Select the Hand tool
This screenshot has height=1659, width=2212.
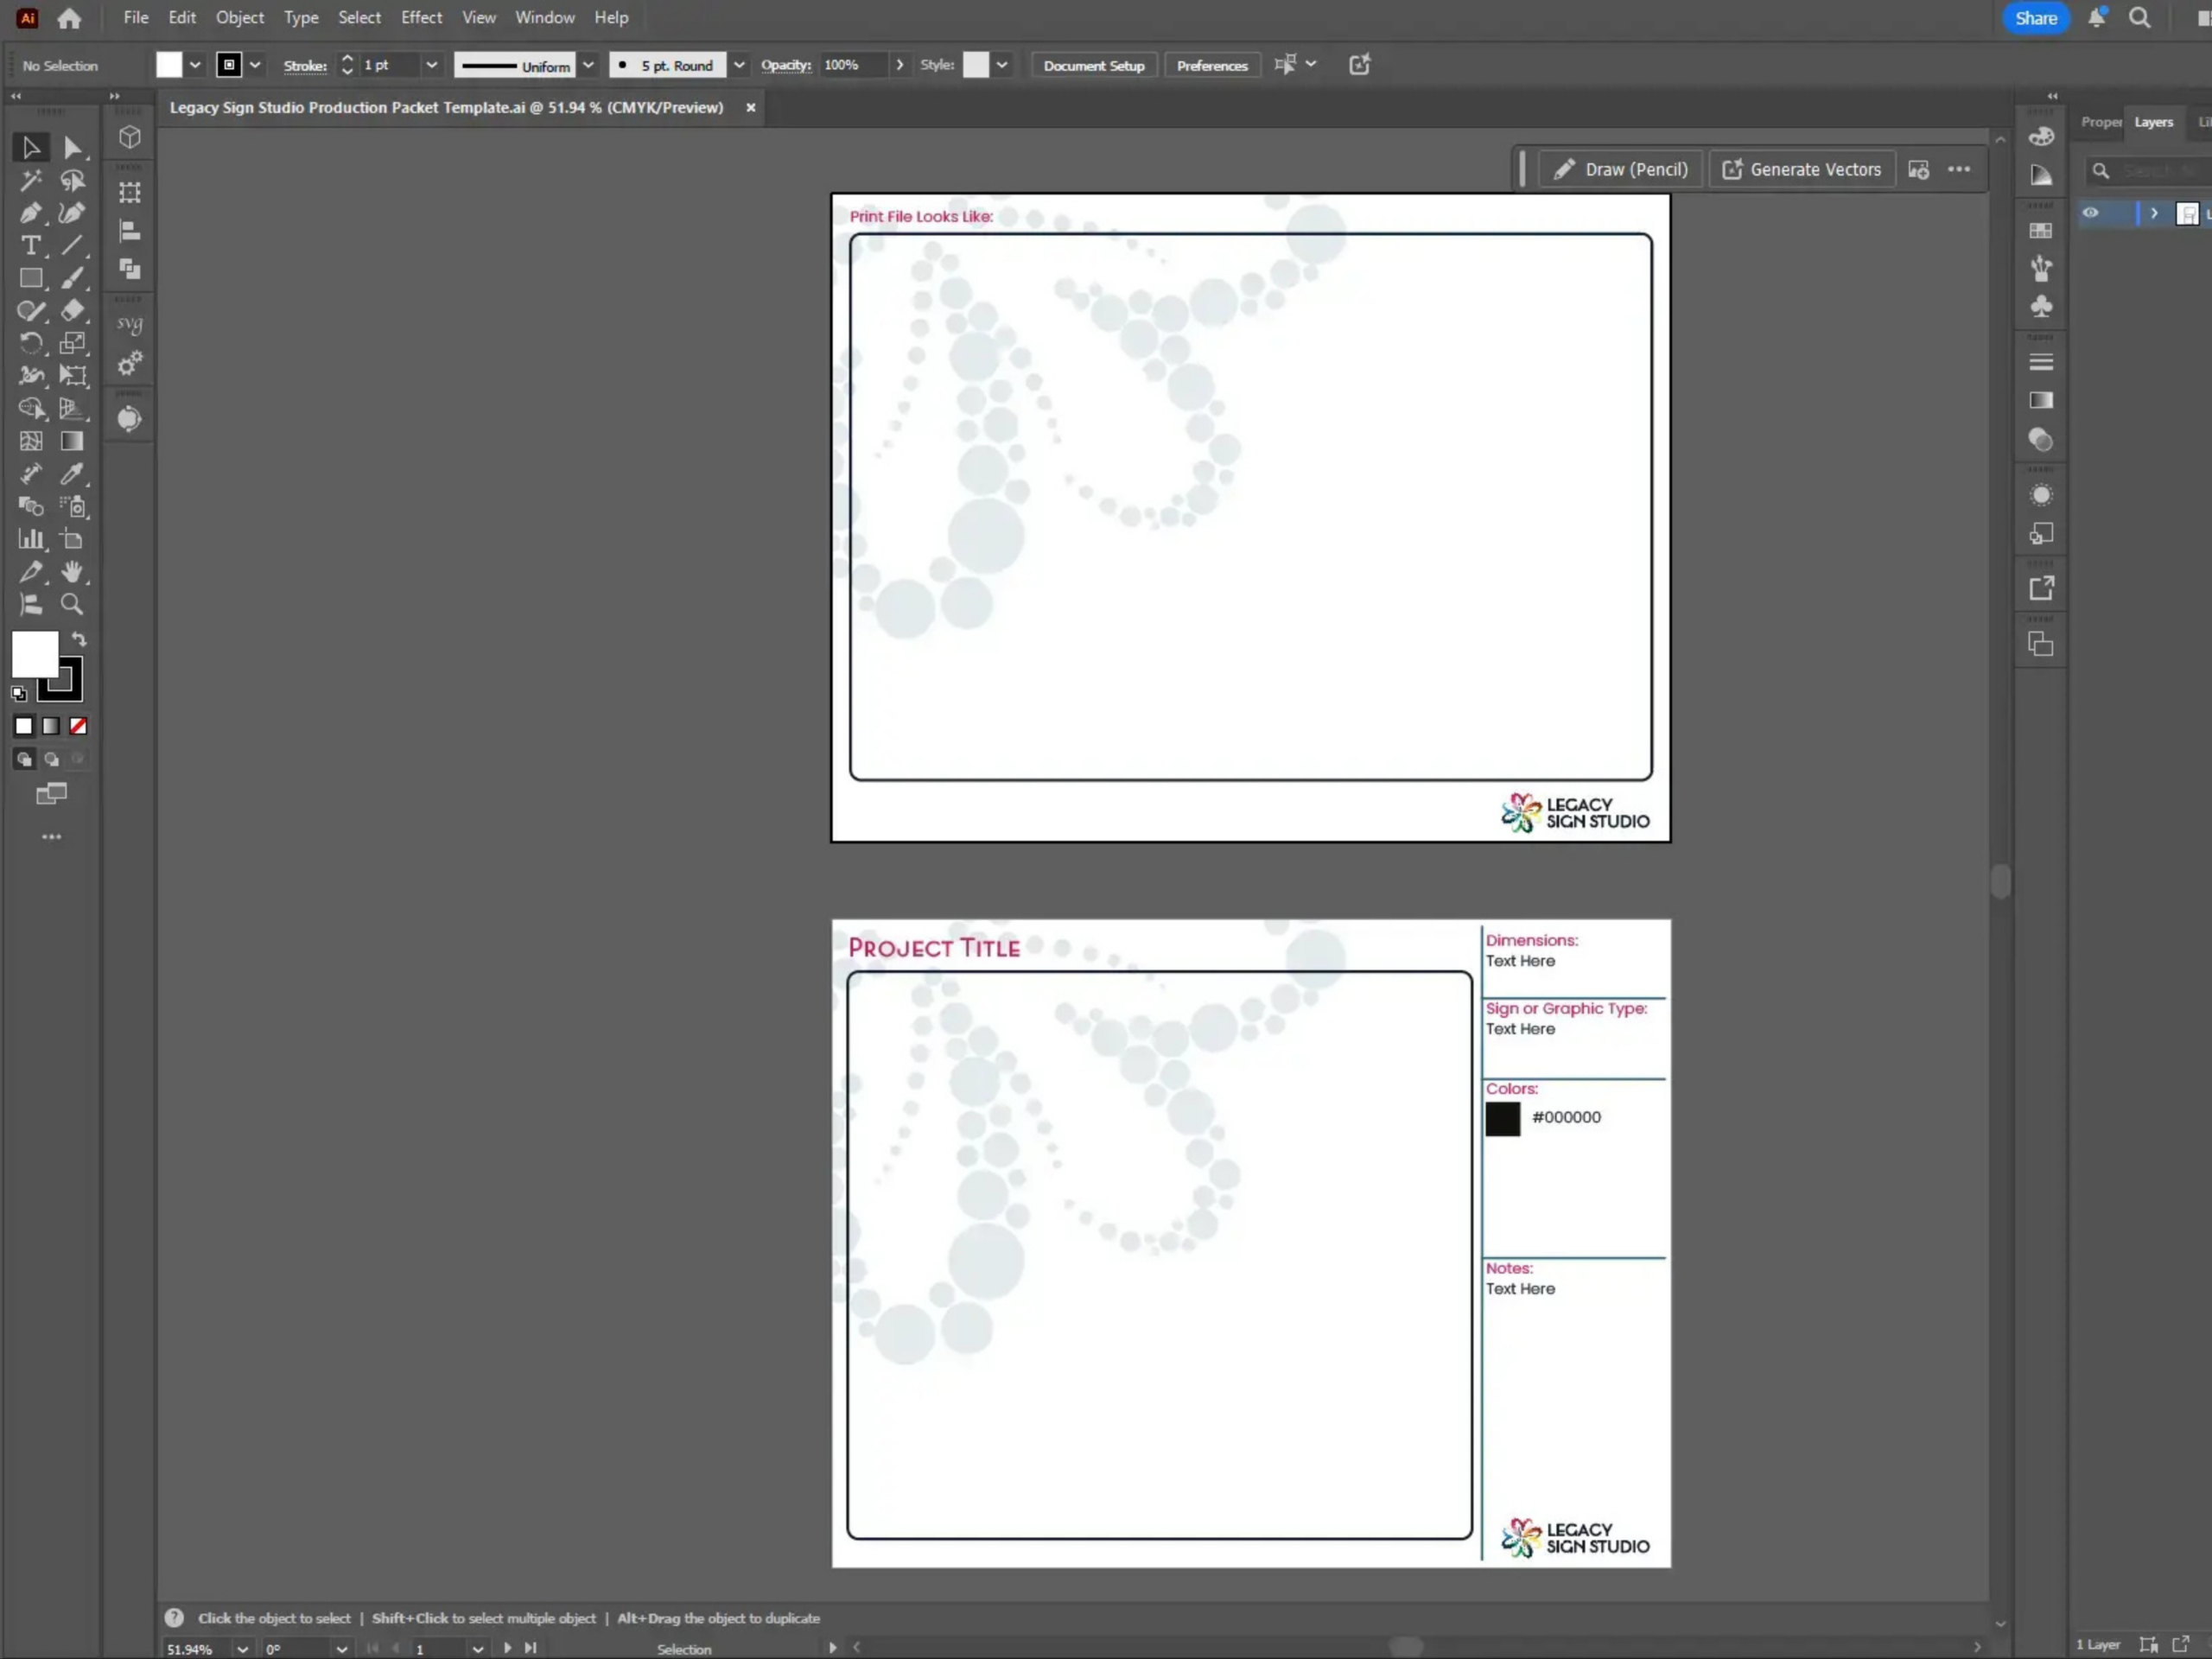71,572
